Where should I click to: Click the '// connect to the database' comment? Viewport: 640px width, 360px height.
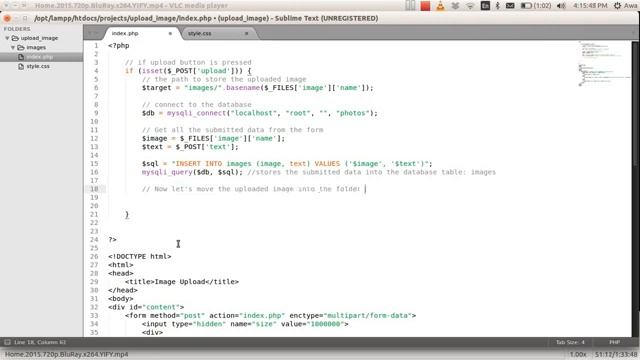pyautogui.click(x=196, y=104)
